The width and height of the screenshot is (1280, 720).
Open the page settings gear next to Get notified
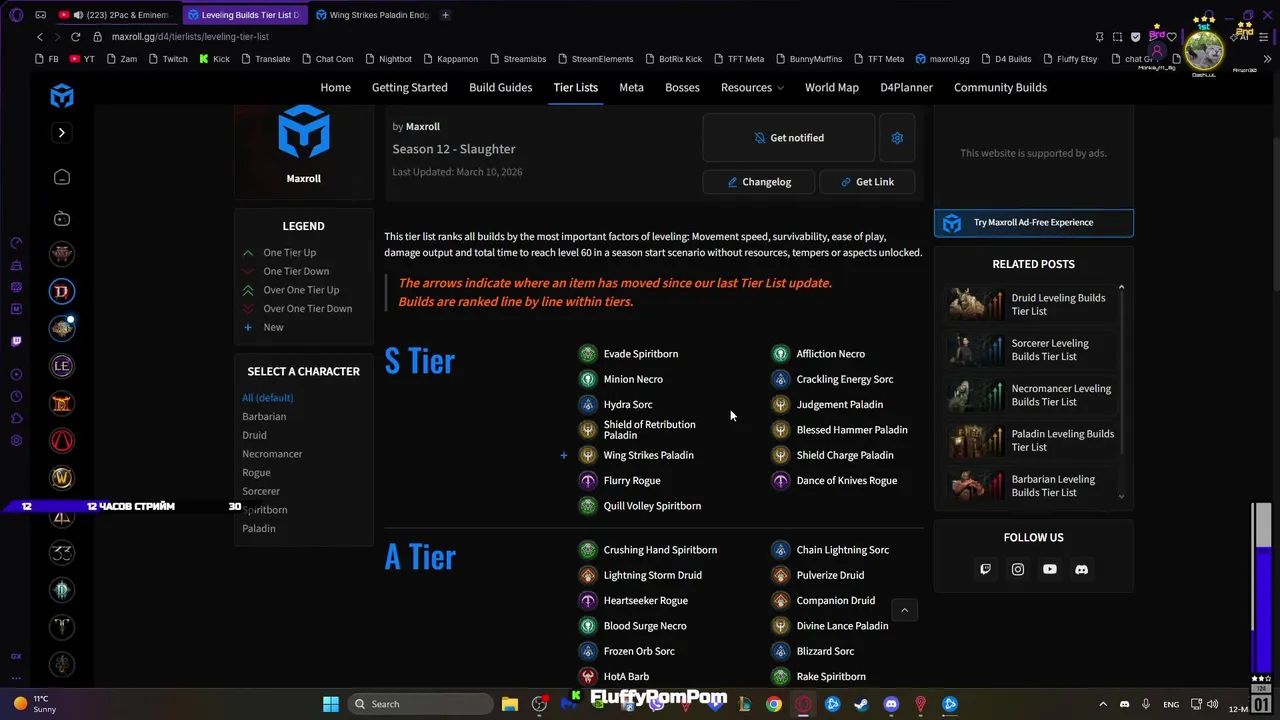[x=897, y=138]
